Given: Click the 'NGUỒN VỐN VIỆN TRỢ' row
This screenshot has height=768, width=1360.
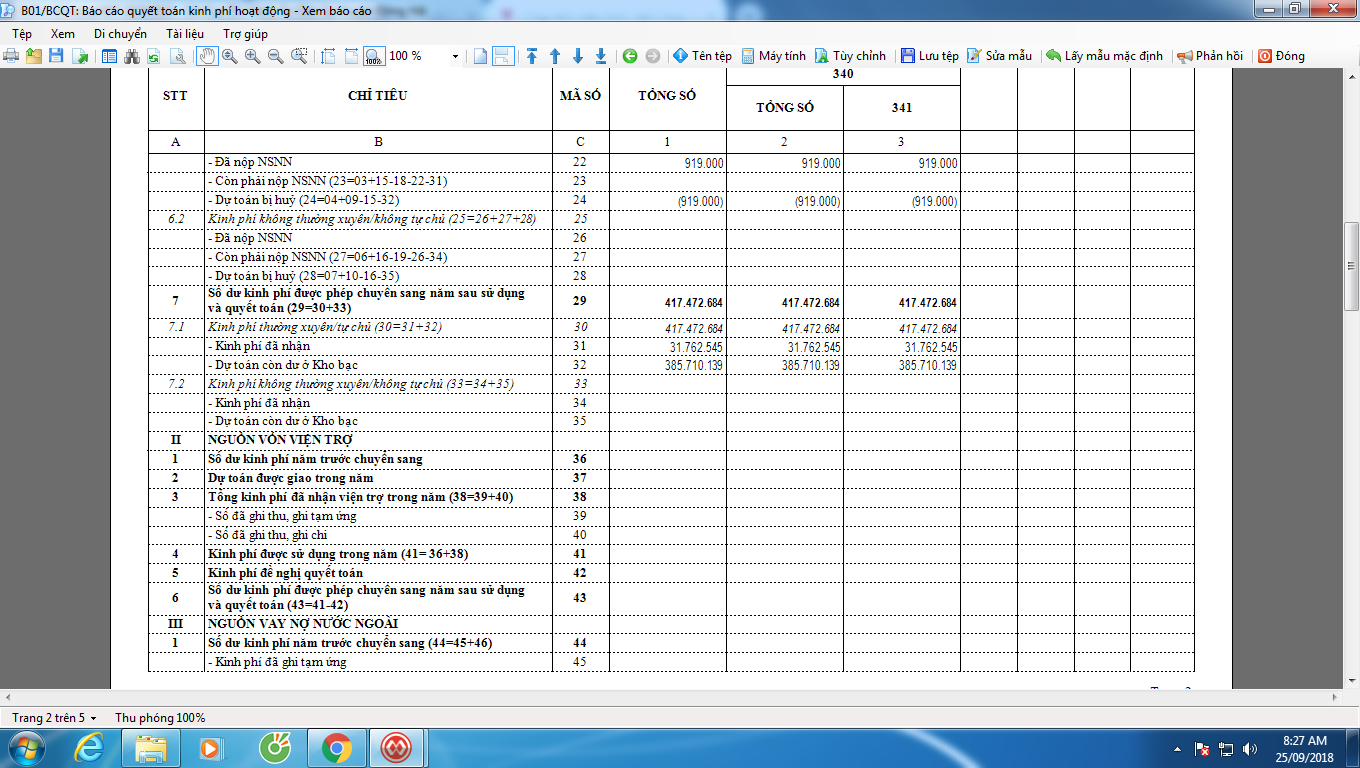Looking at the screenshot, I should point(671,440).
